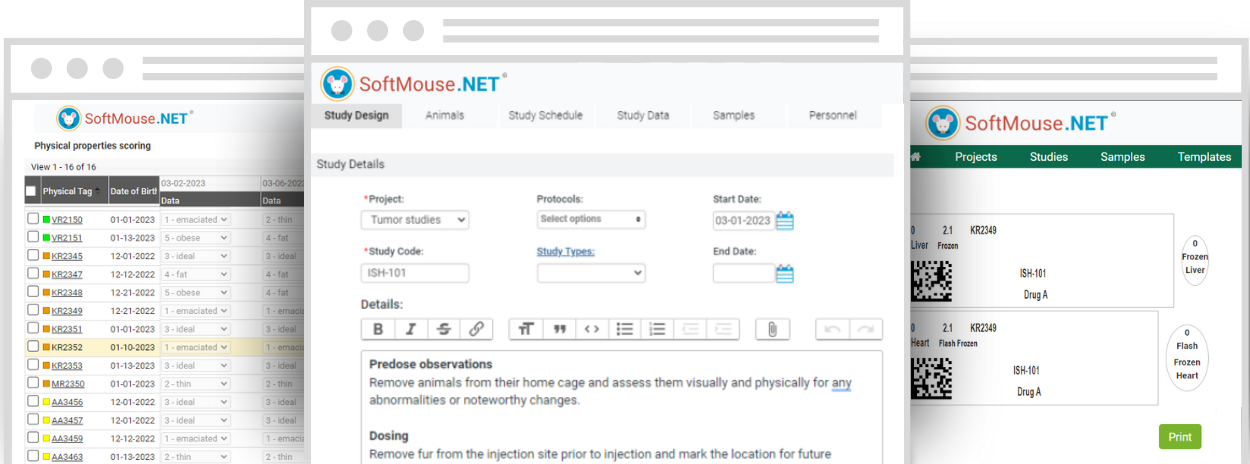This screenshot has height=464, width=1250.
Task: Check the box for mouse KR2348
Action: 33,293
